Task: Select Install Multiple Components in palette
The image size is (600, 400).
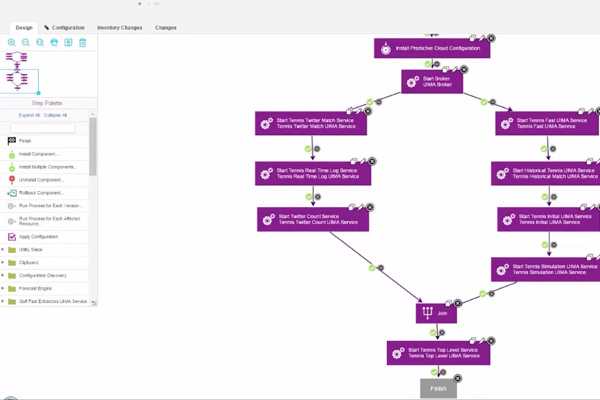Action: coord(44,167)
